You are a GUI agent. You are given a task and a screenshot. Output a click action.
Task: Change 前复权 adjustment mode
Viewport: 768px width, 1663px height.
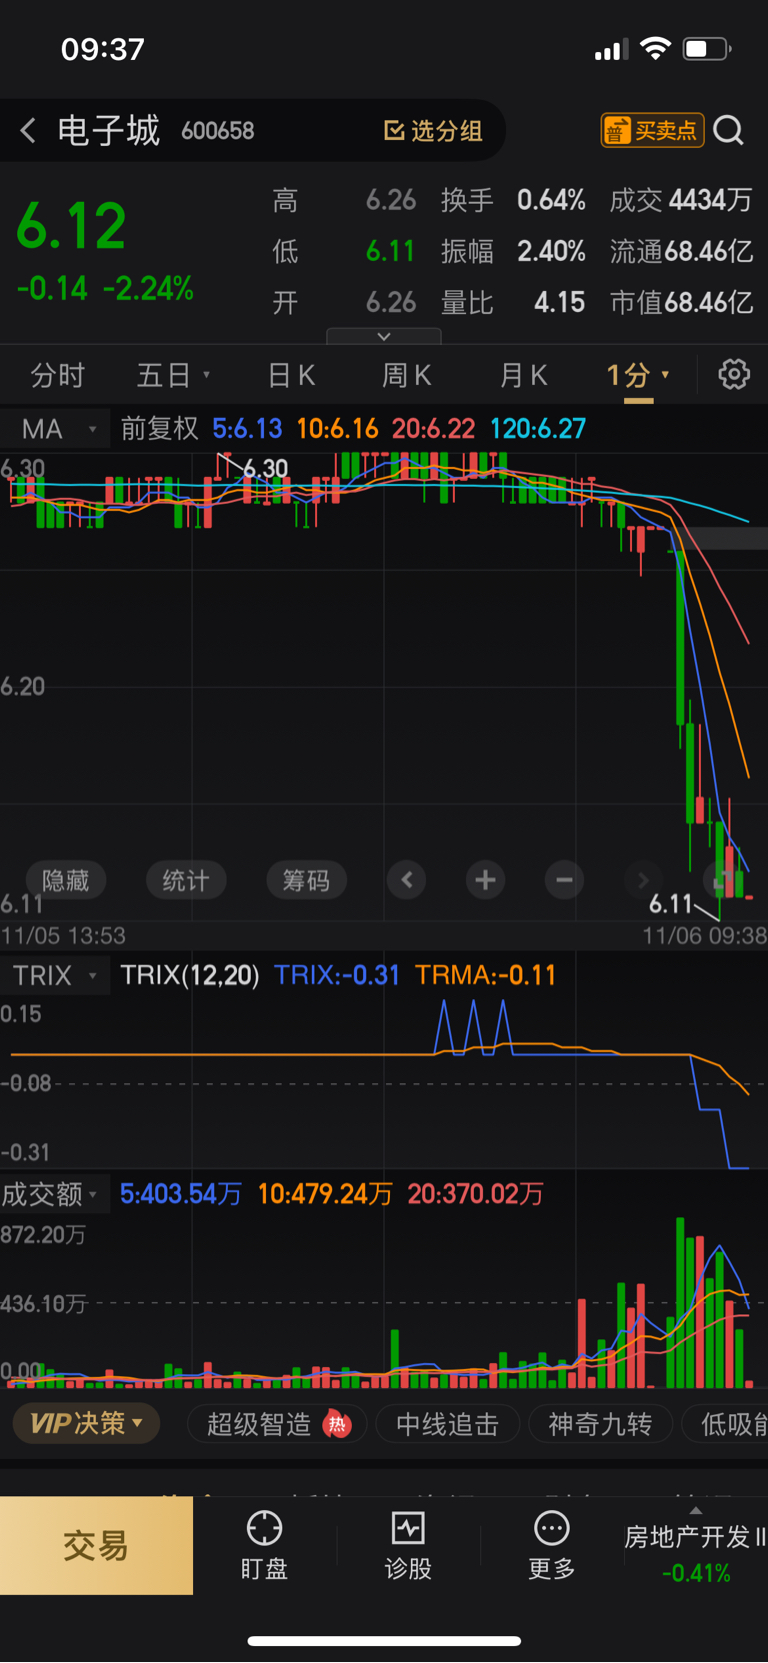click(x=160, y=429)
